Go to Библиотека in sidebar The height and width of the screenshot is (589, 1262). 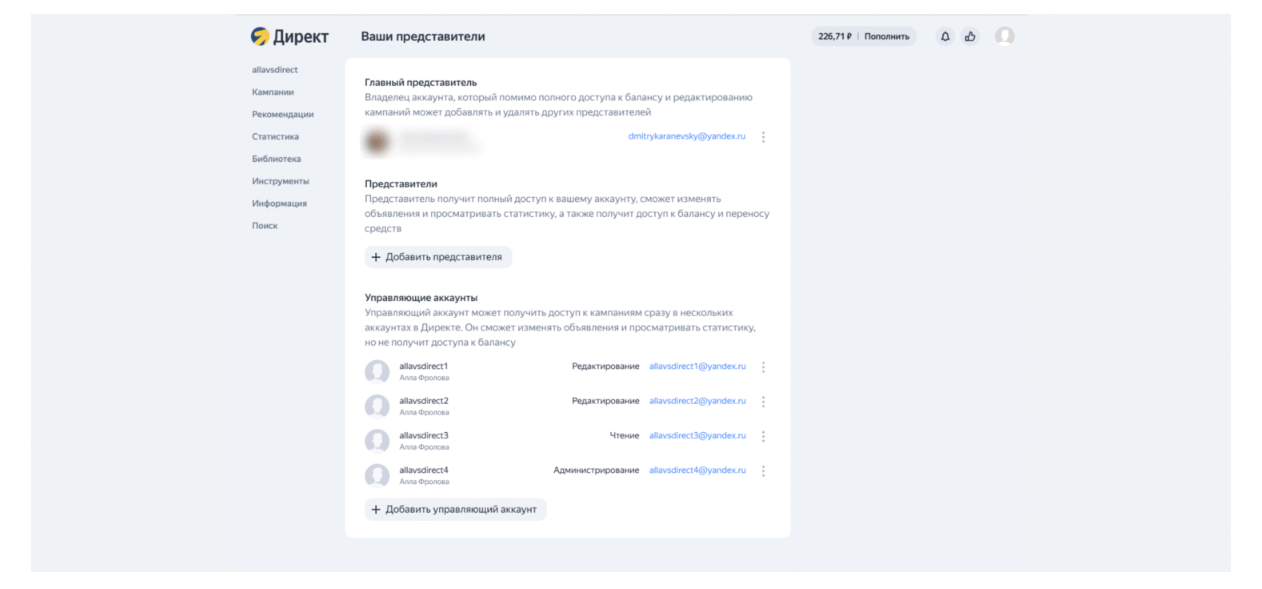pos(276,159)
